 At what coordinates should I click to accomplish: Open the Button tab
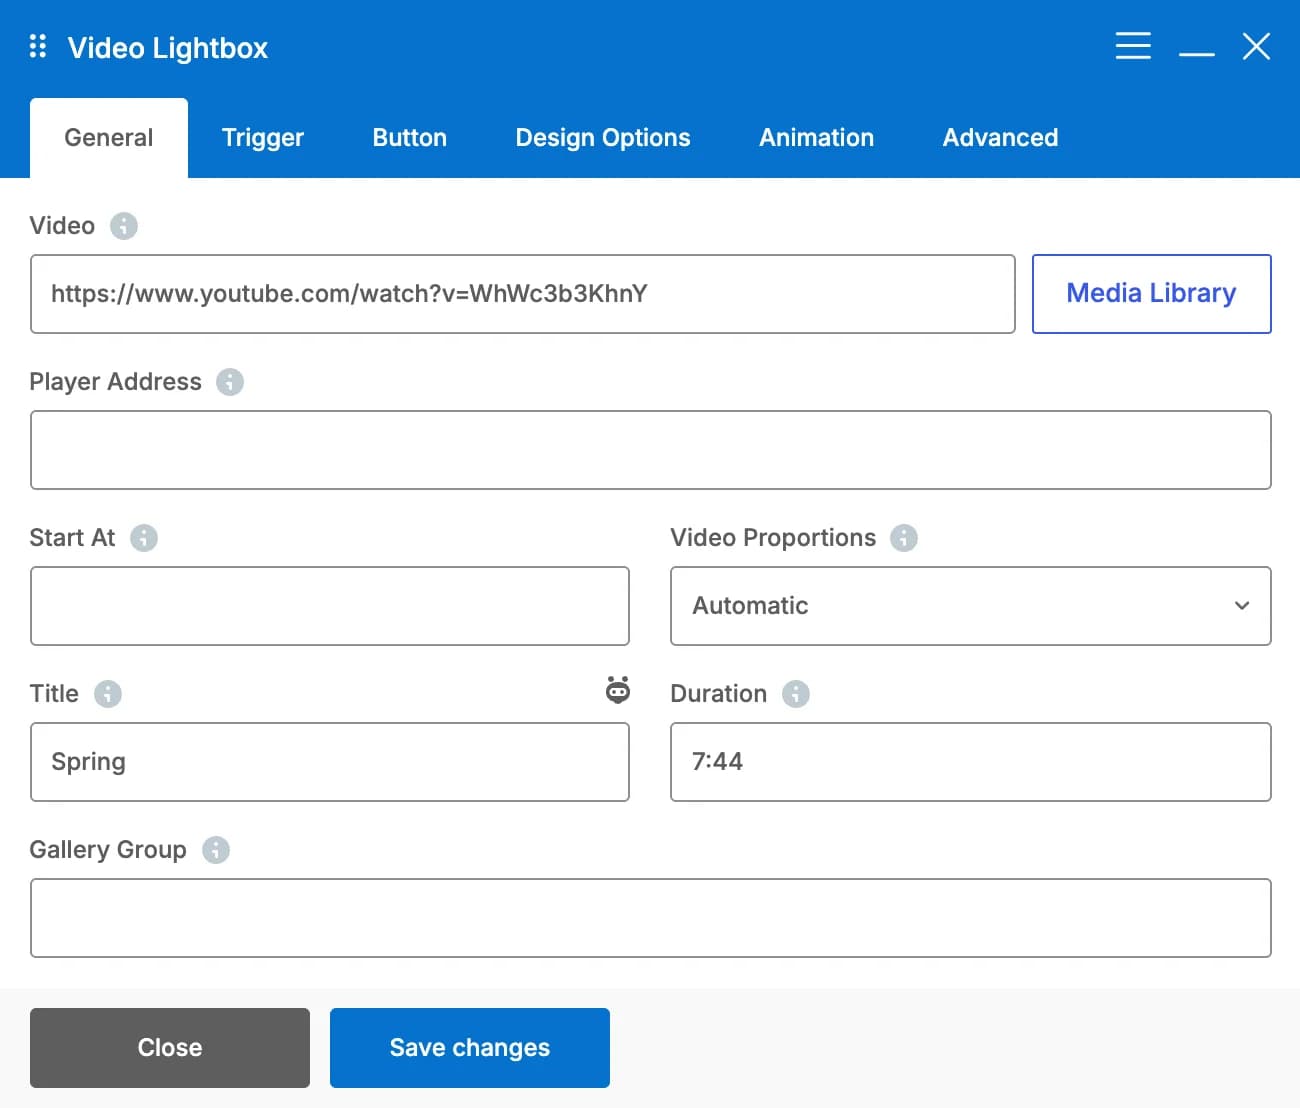[x=410, y=138]
